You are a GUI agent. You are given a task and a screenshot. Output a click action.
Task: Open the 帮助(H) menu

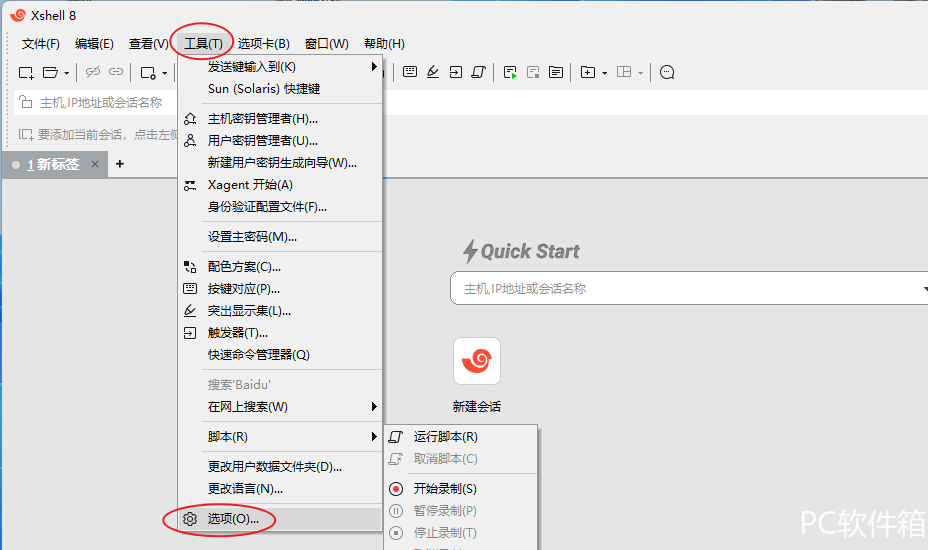point(384,44)
